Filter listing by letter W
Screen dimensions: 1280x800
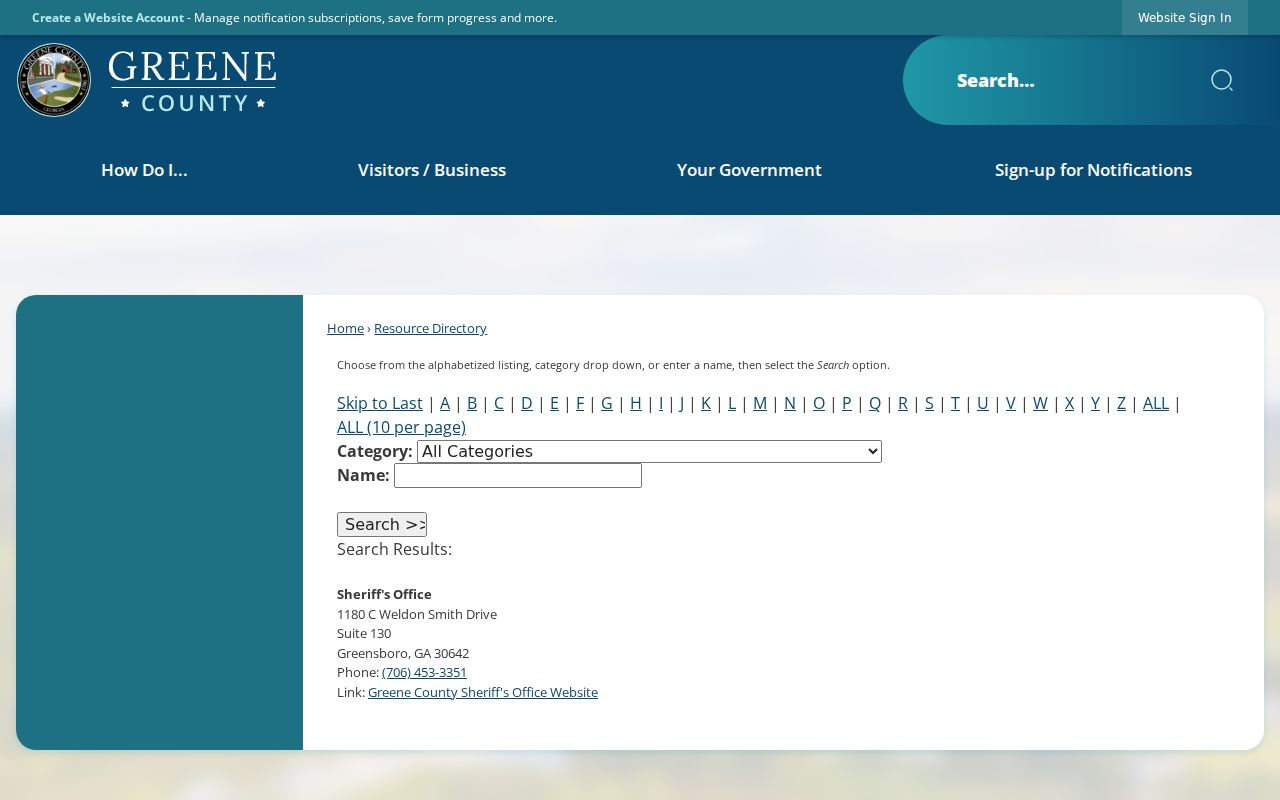coord(1040,403)
